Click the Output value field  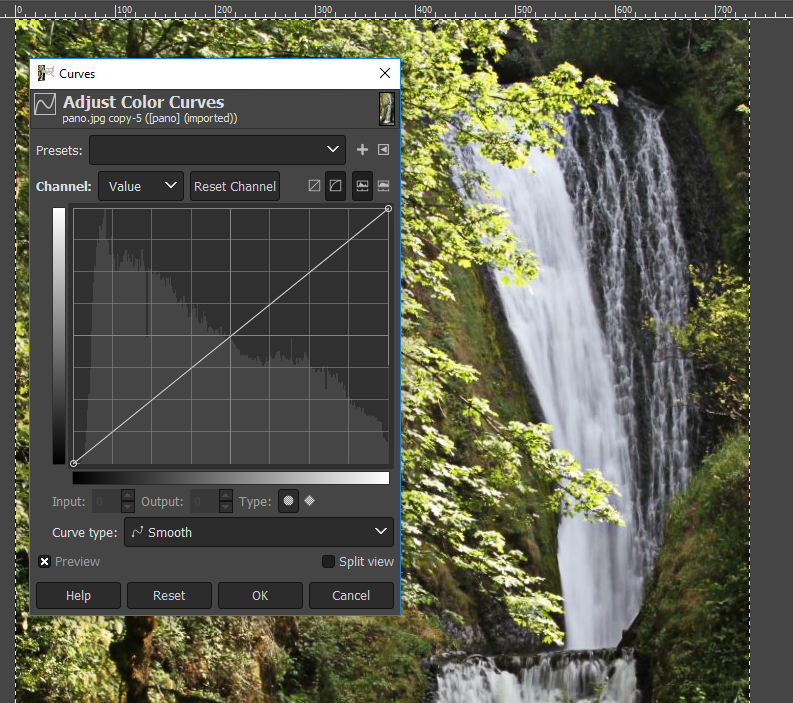[205, 501]
